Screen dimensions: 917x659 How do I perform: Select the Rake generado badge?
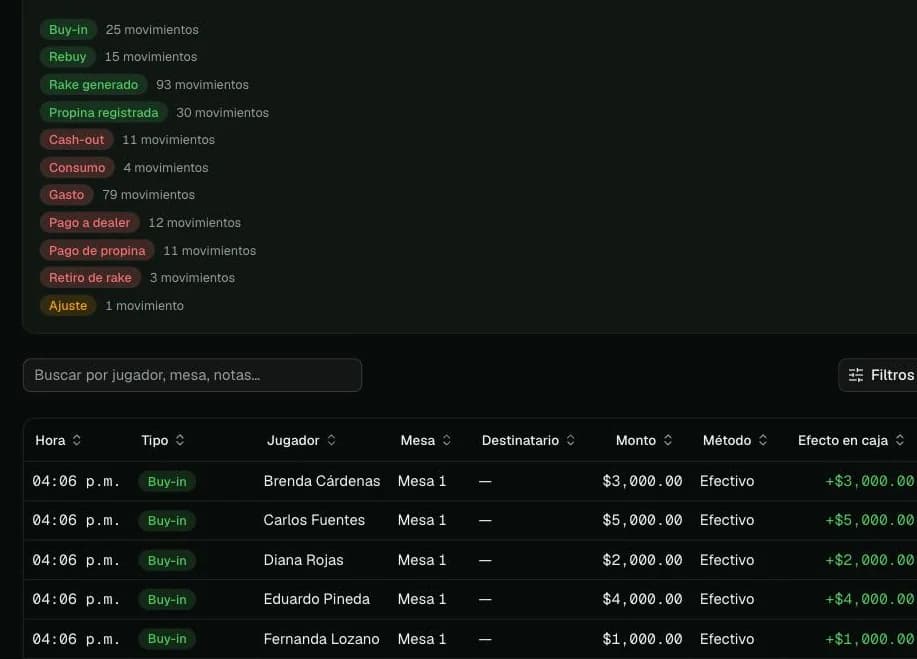(94, 85)
